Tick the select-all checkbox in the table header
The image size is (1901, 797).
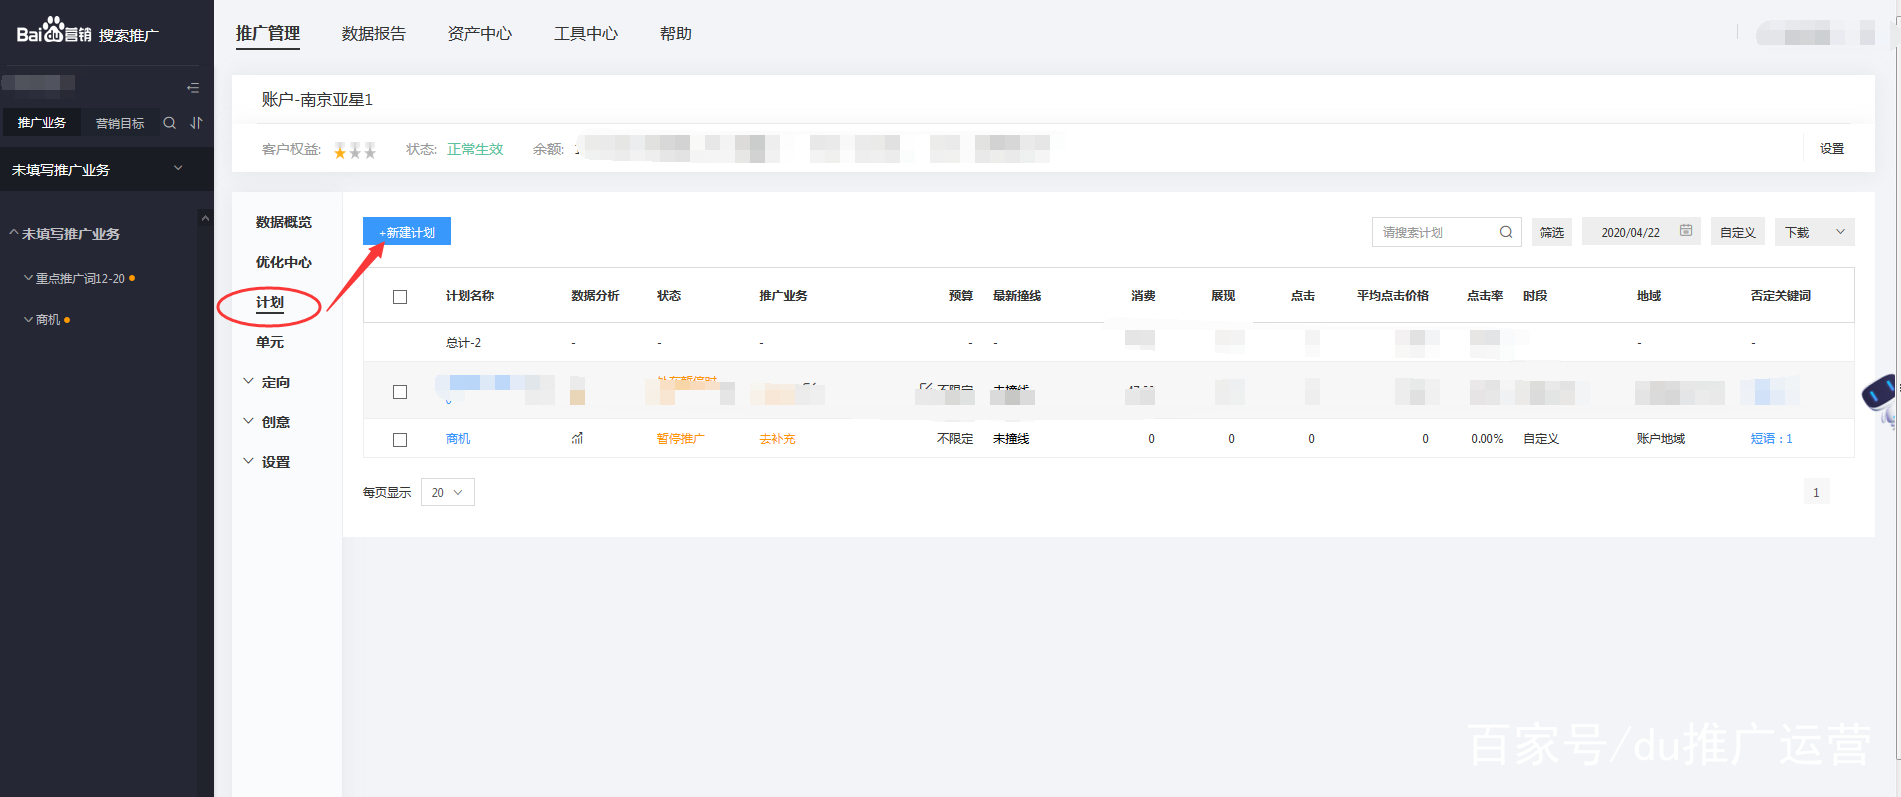[400, 297]
